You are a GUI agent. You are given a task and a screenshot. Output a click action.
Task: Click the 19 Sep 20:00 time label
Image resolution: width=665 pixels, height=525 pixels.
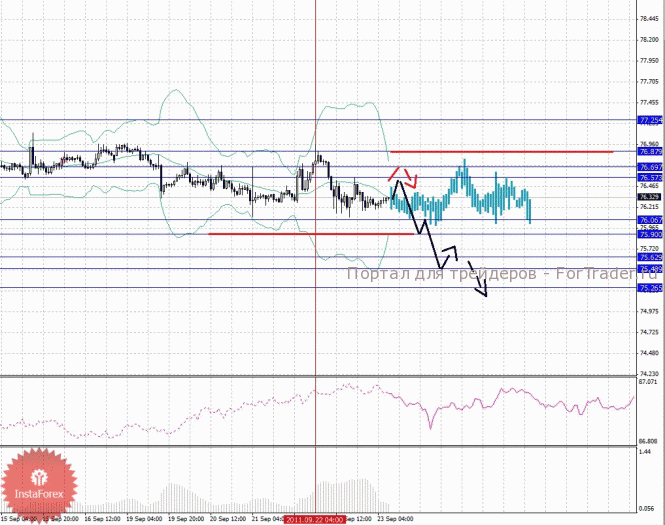pyautogui.click(x=186, y=519)
